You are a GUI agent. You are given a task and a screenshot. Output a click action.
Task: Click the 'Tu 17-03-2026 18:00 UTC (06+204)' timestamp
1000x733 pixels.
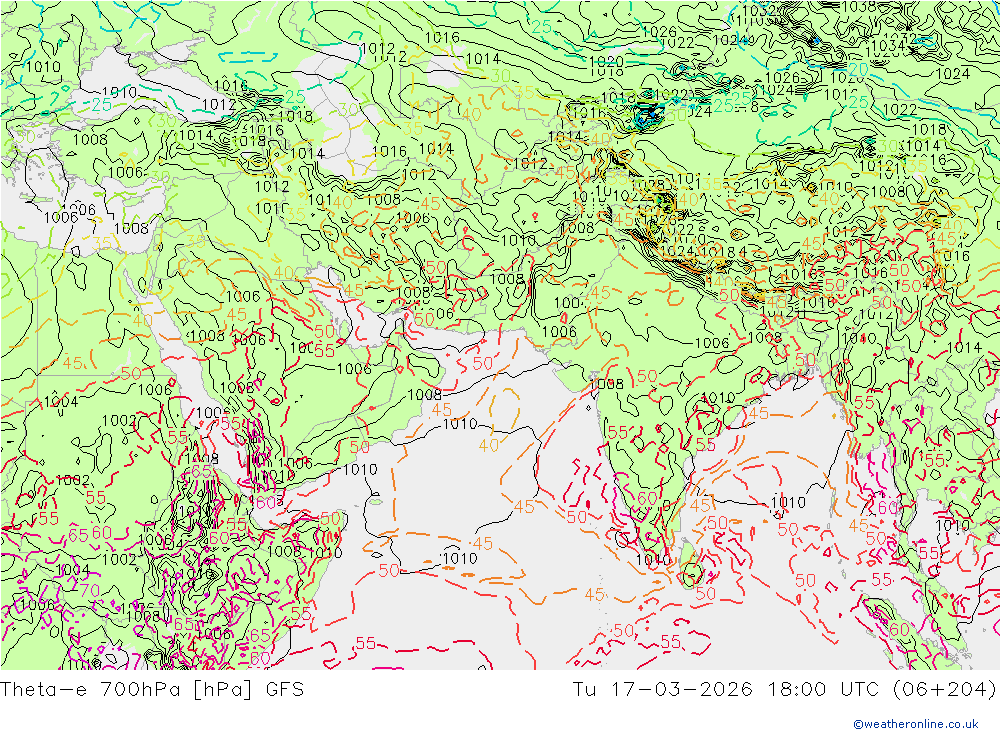(x=784, y=690)
